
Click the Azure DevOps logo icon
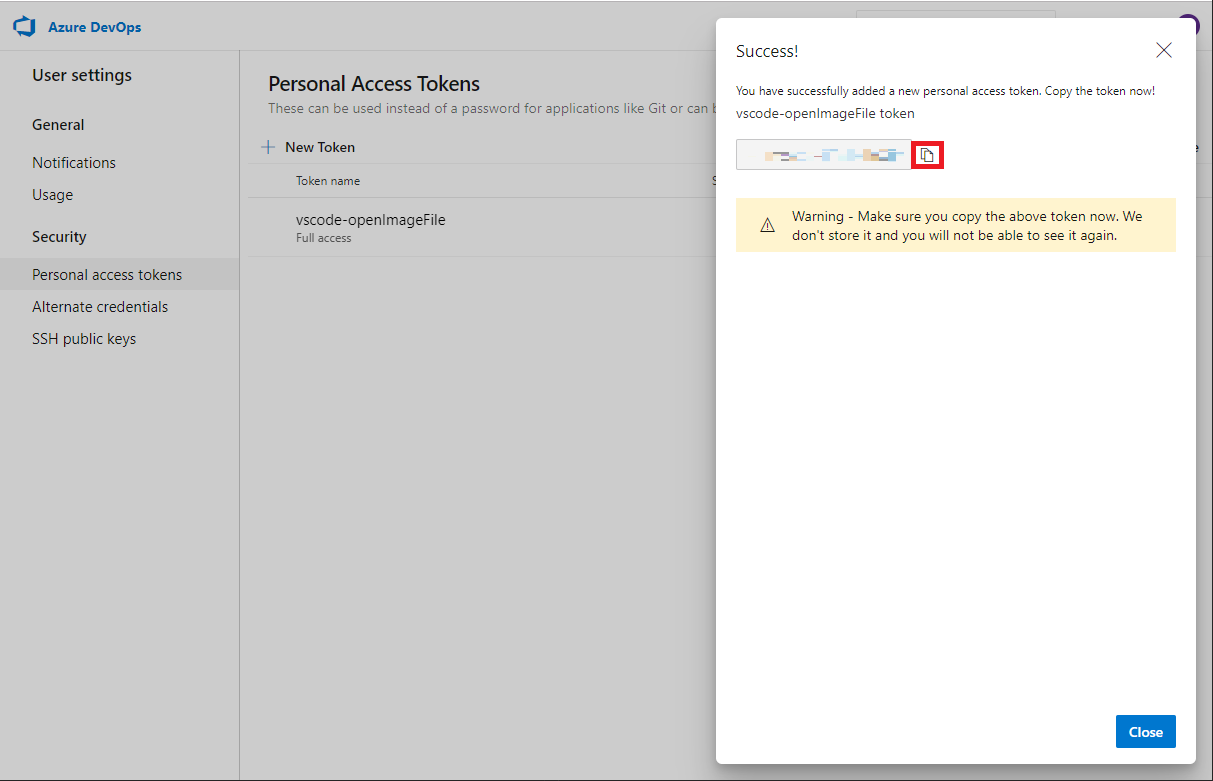coord(24,27)
